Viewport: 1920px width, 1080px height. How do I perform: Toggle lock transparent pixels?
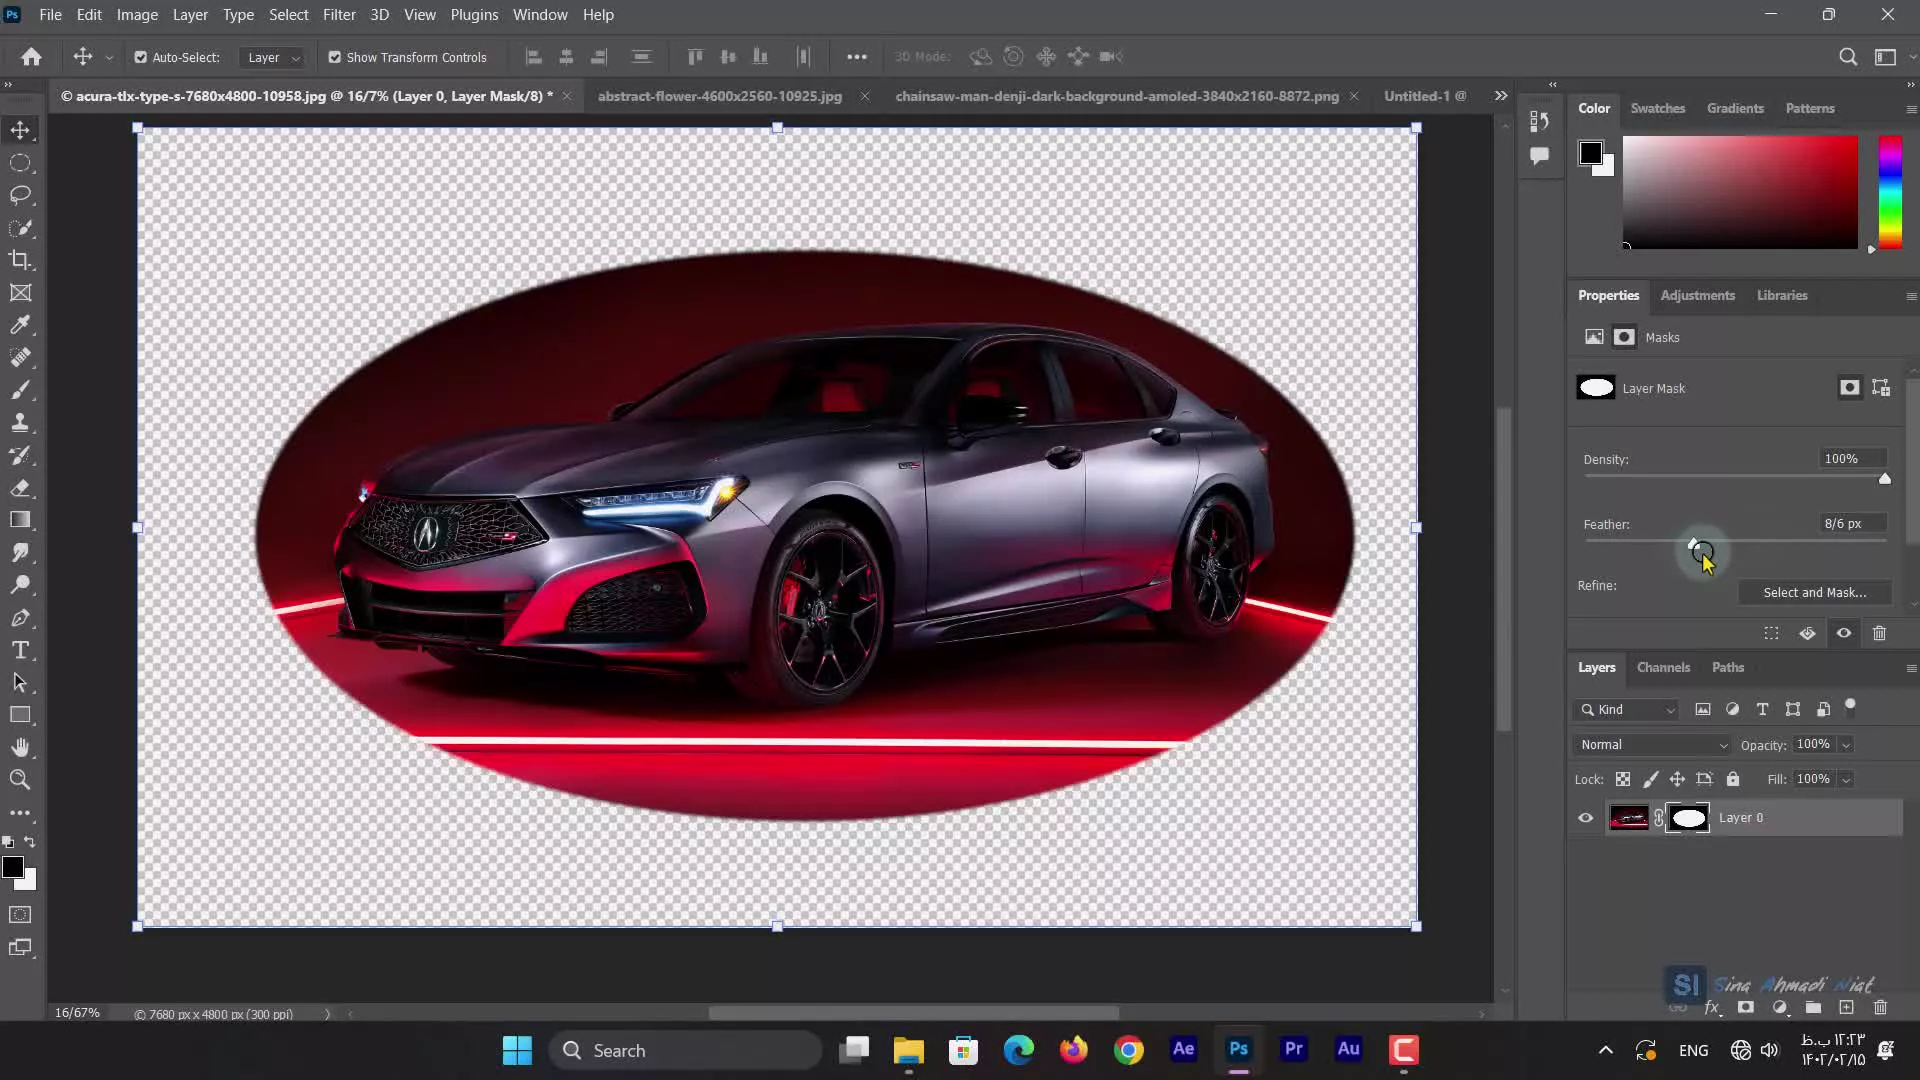click(1623, 779)
